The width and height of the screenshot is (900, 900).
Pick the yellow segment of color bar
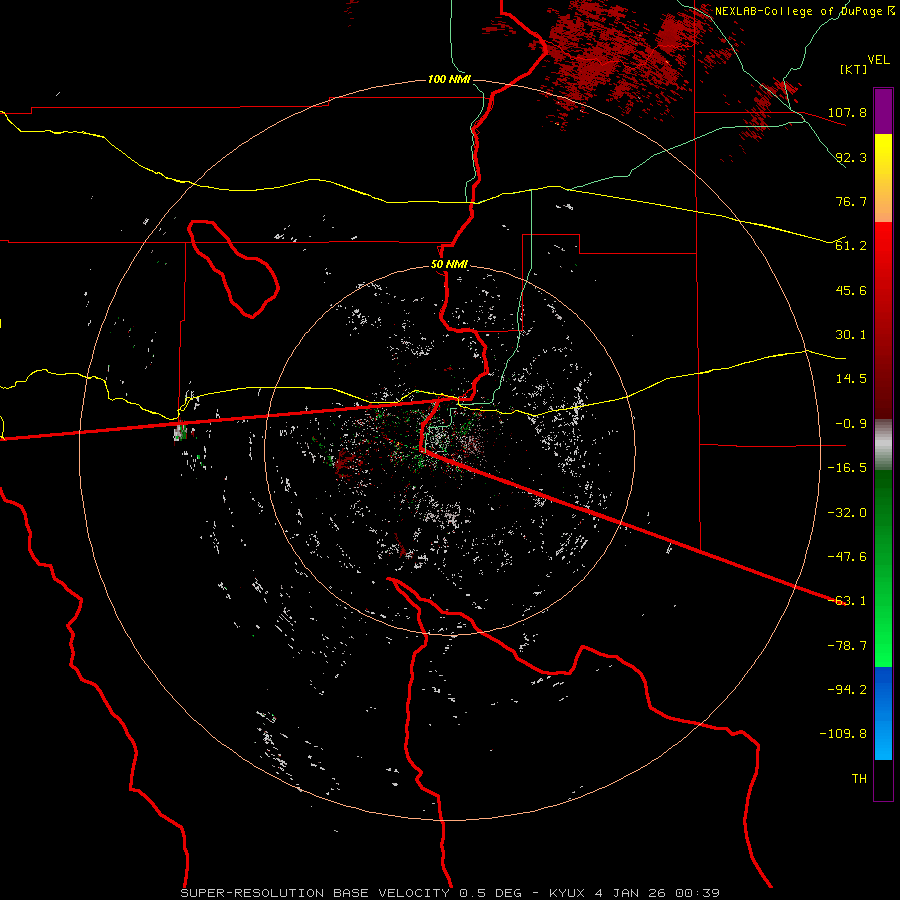pos(883,178)
